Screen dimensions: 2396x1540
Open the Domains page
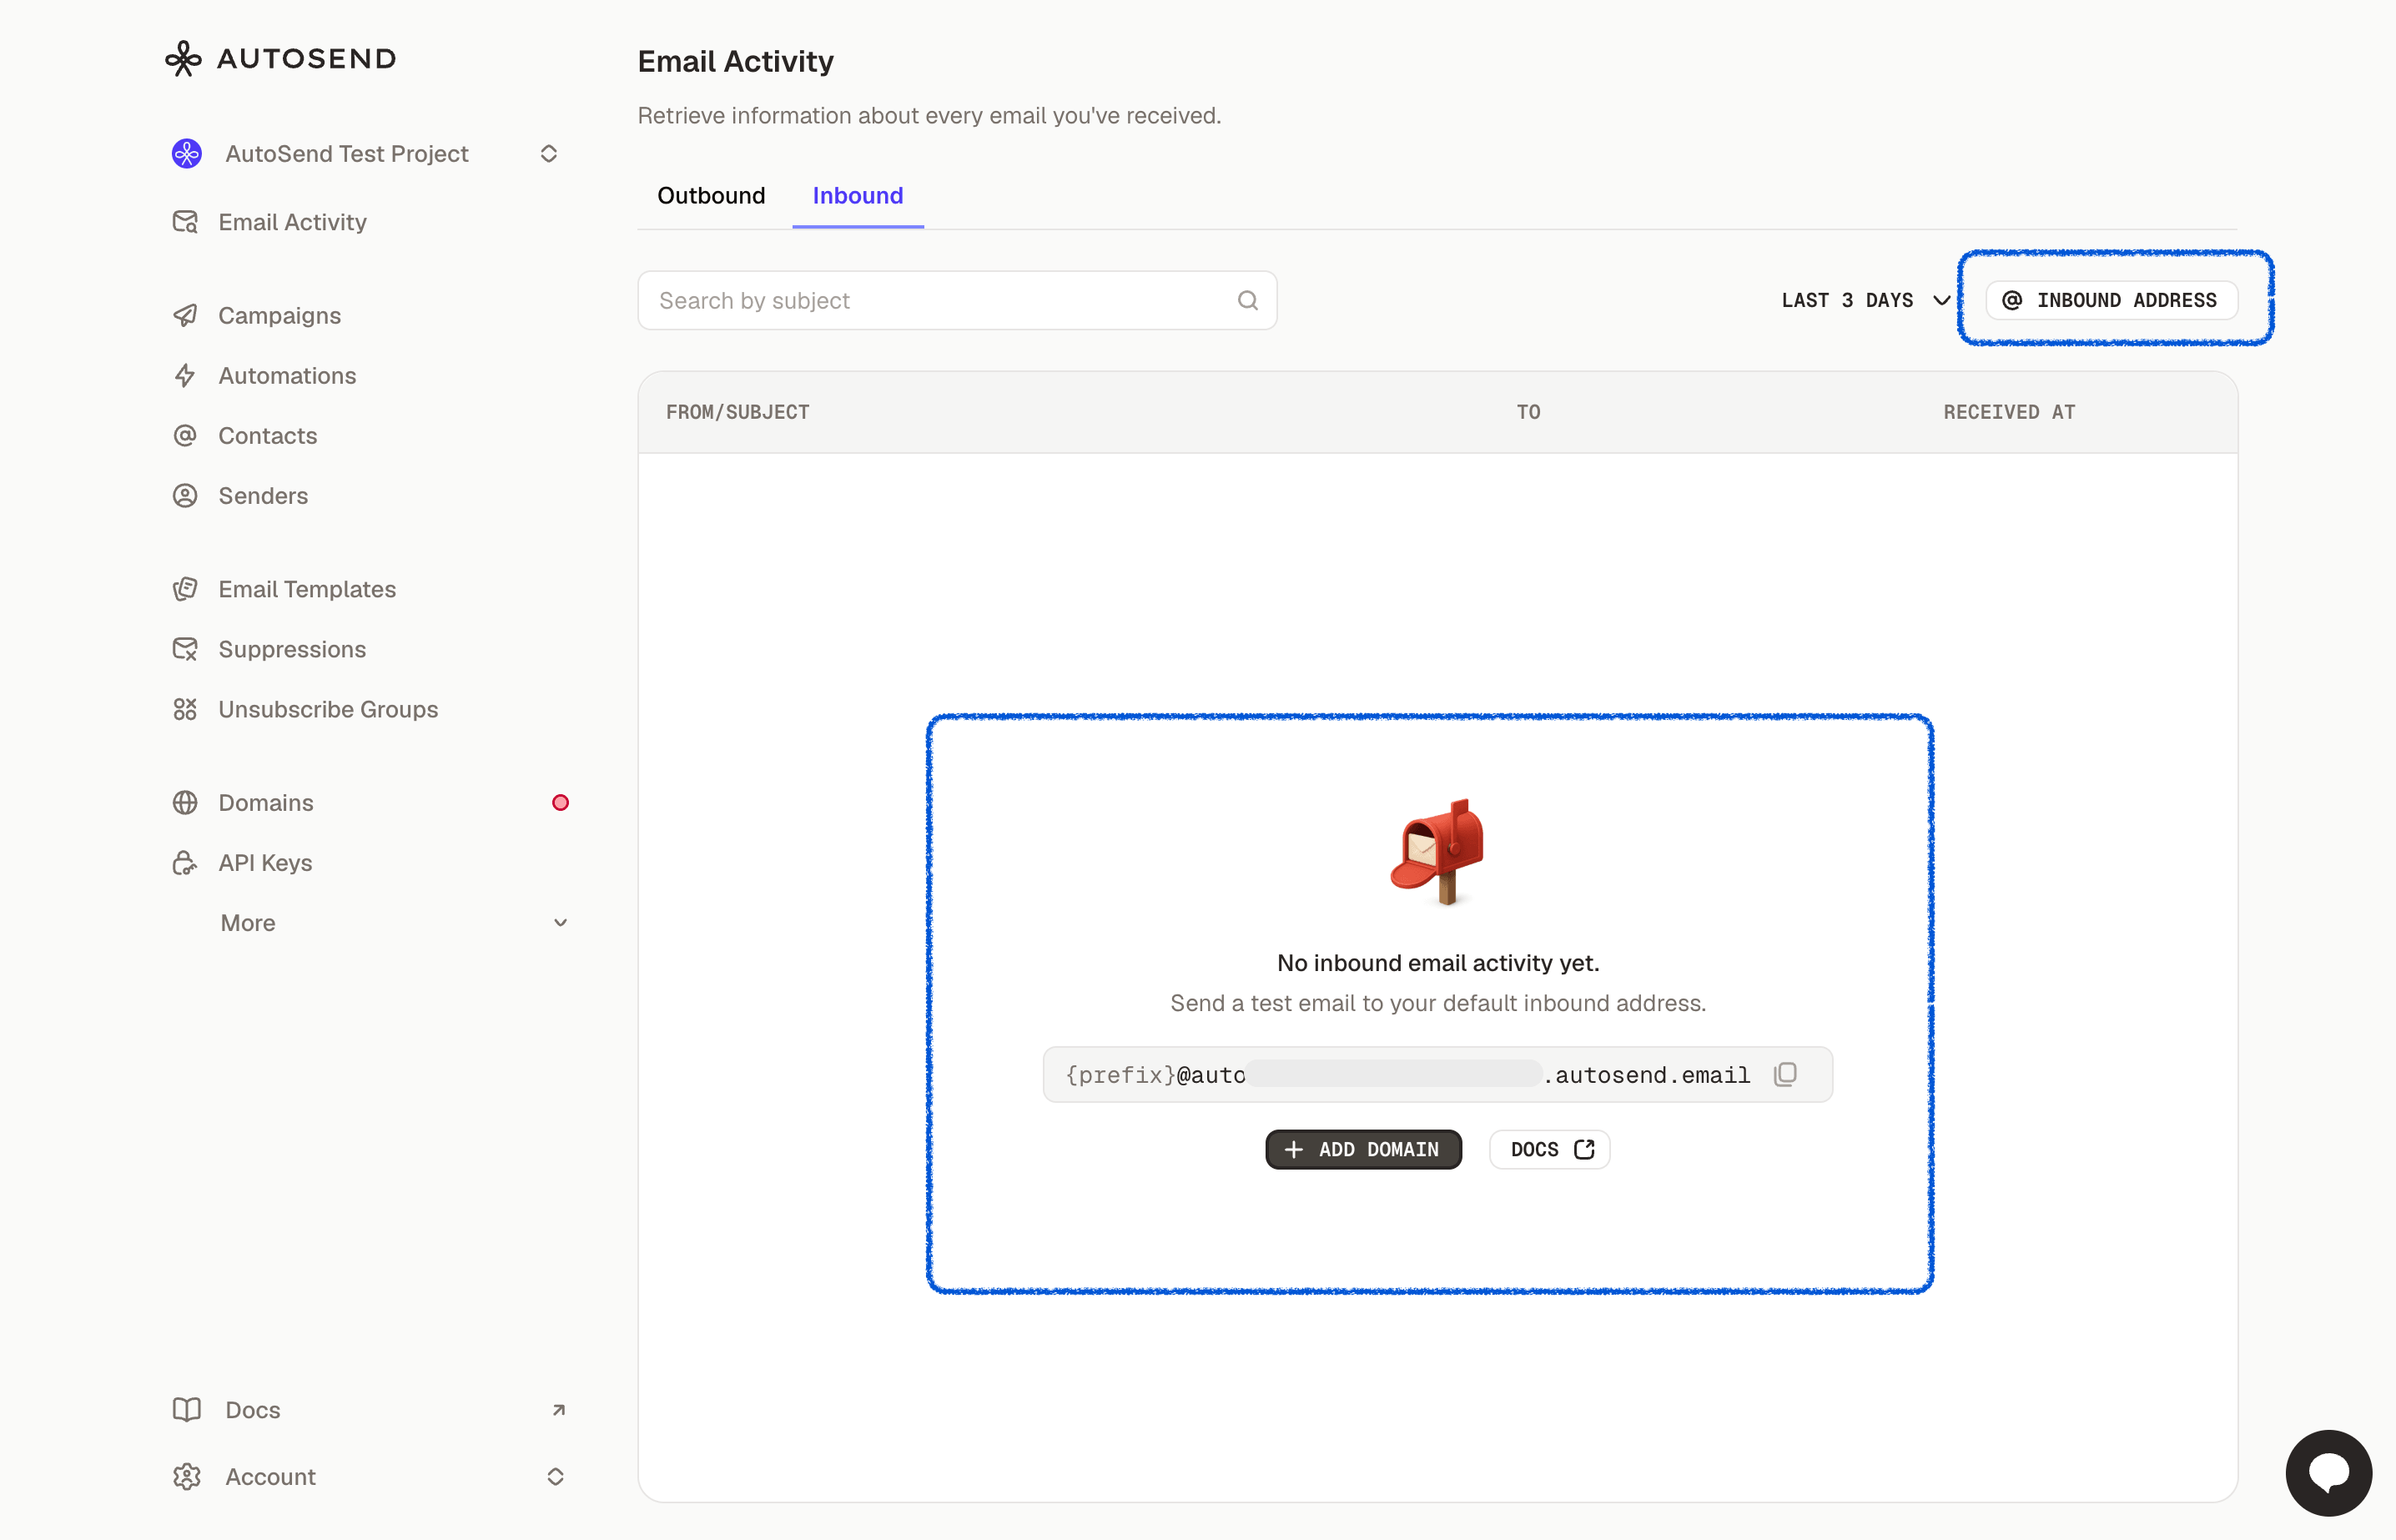pos(266,802)
